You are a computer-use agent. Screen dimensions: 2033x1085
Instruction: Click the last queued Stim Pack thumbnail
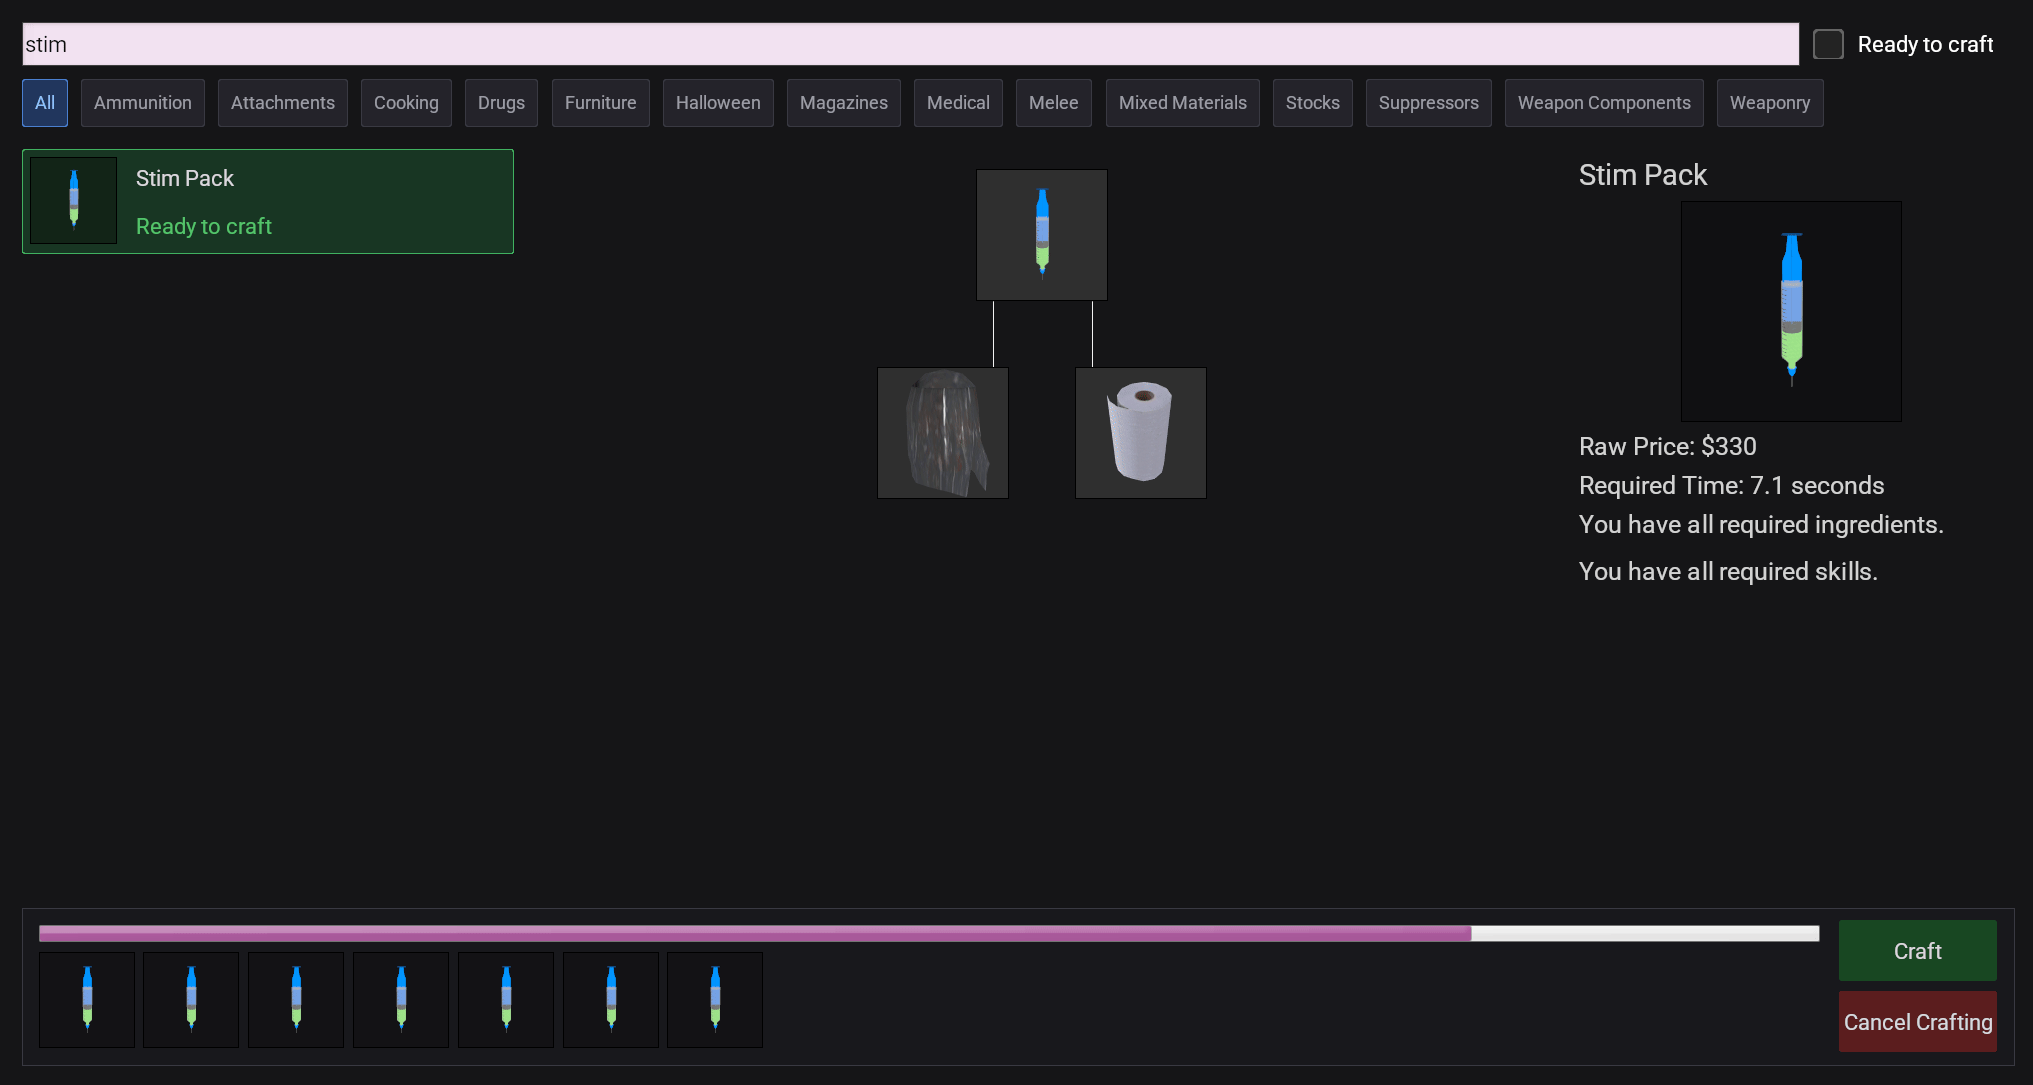(x=714, y=999)
